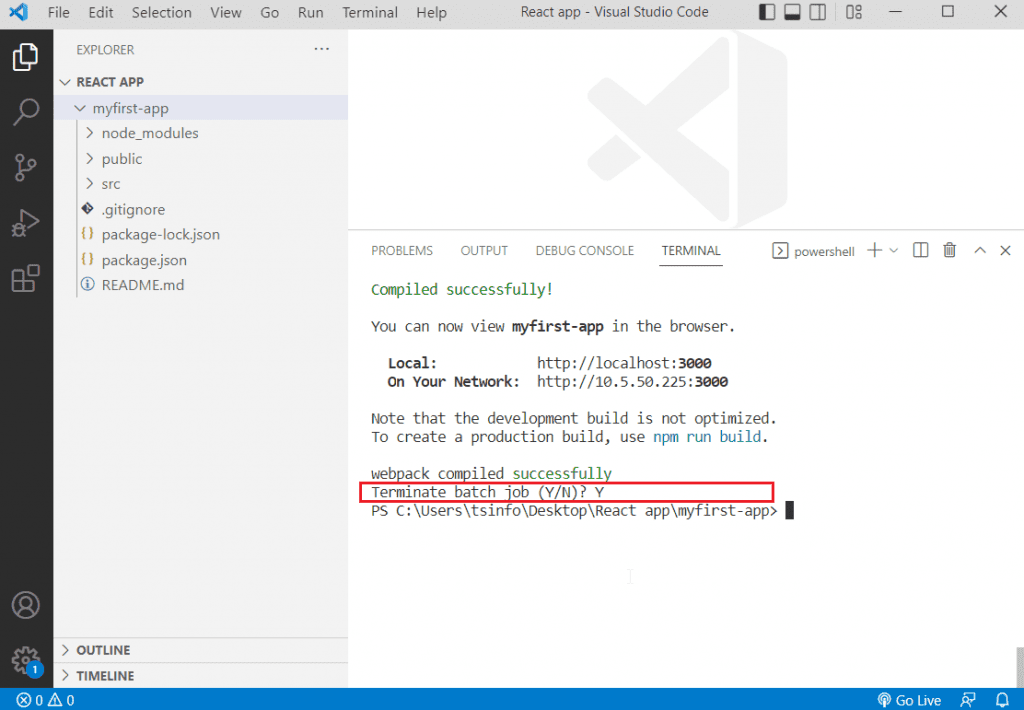1024x710 pixels.
Task: Switch to the Output tab
Action: pyautogui.click(x=484, y=251)
